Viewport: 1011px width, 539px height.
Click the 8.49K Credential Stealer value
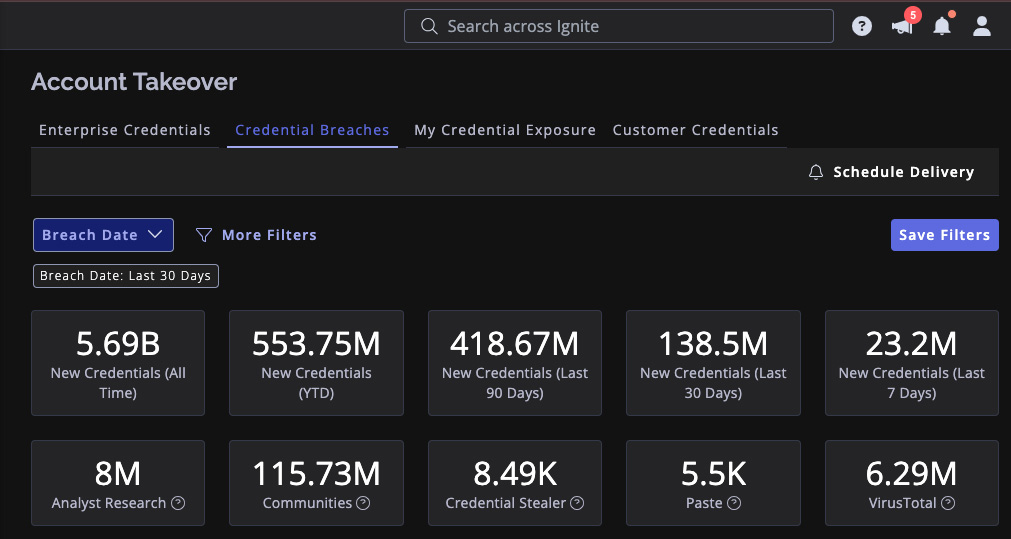pyautogui.click(x=515, y=474)
